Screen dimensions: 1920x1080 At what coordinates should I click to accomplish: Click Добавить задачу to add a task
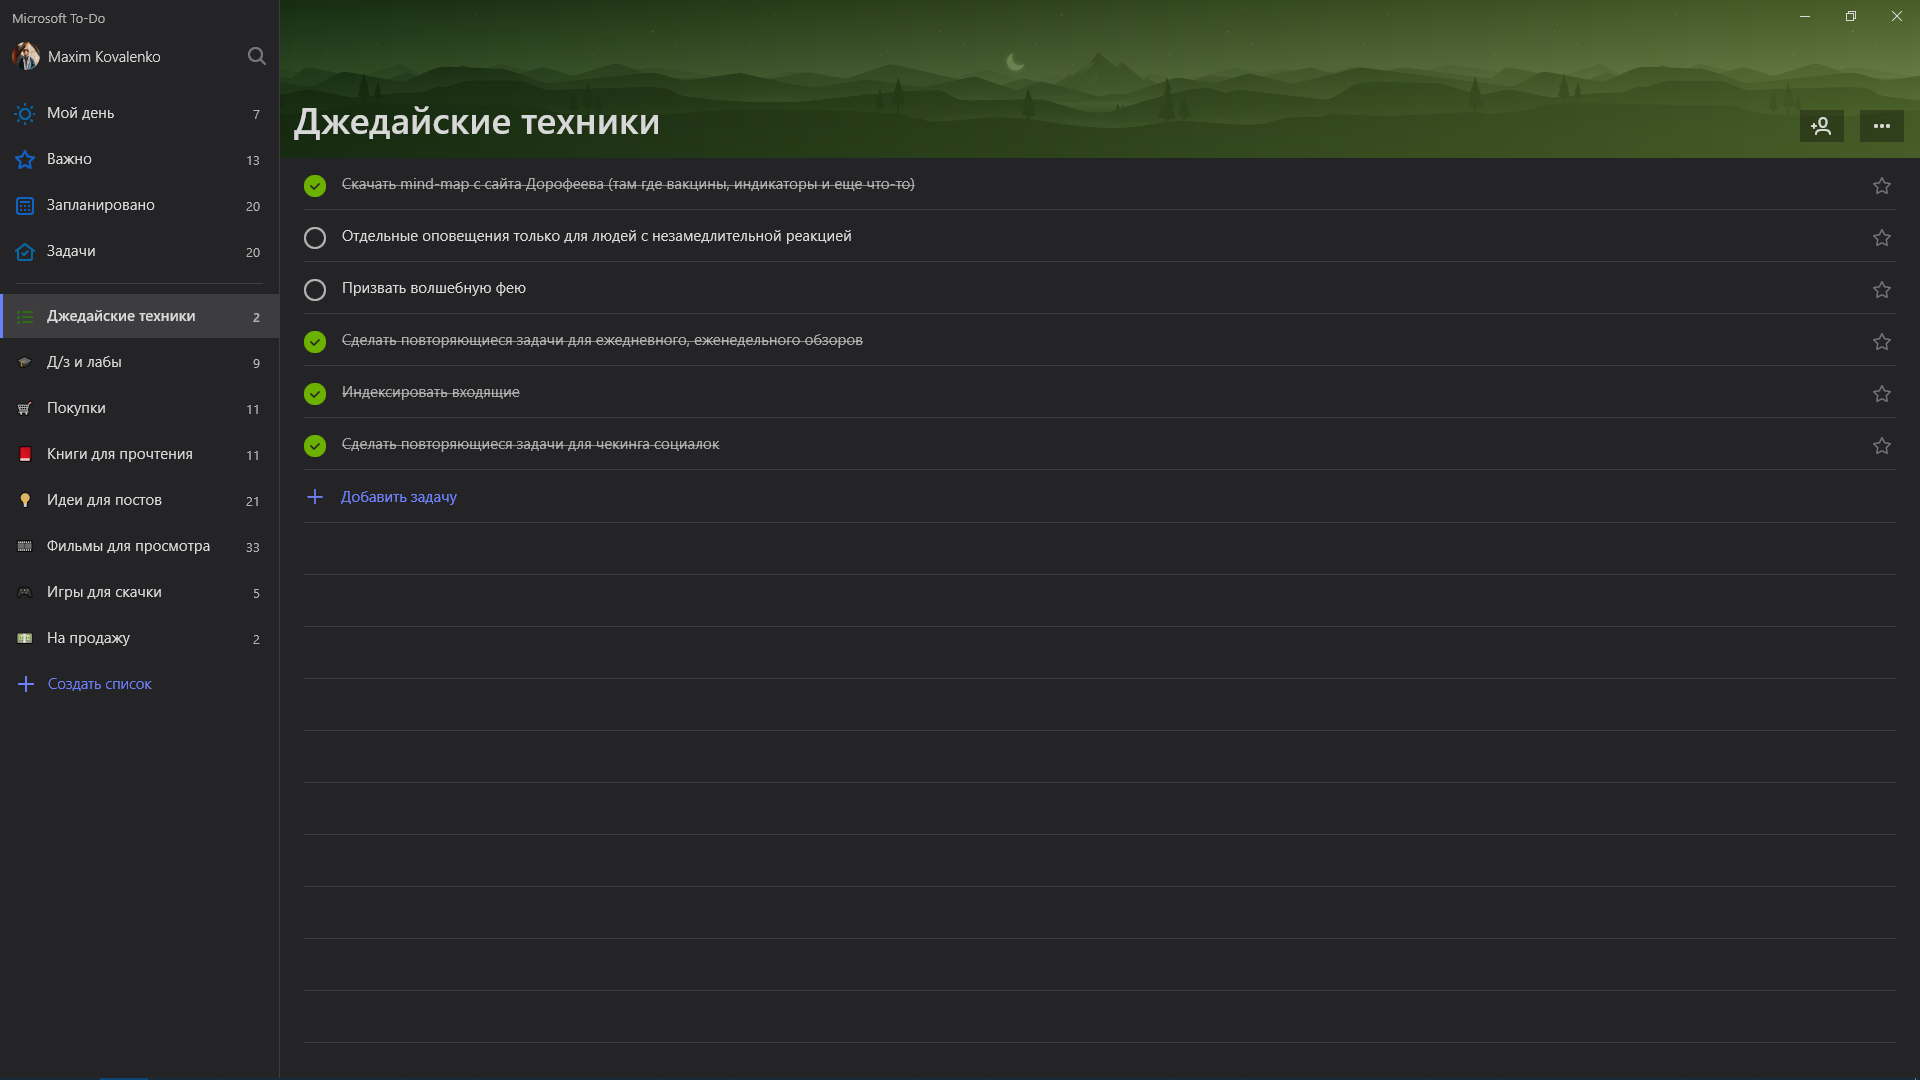tap(399, 497)
